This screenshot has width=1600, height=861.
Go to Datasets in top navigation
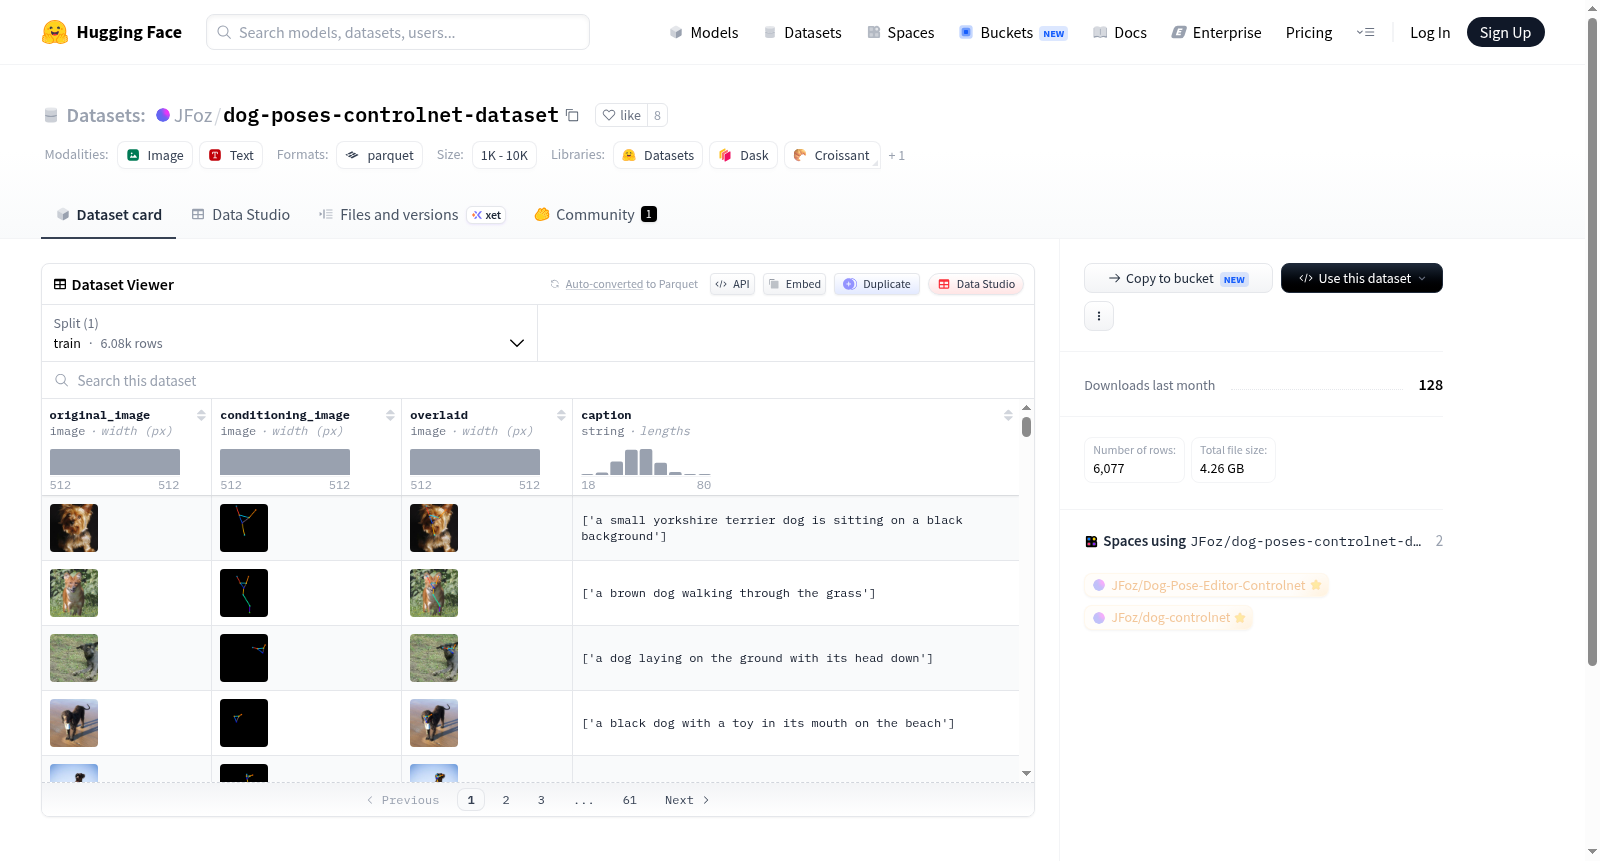802,32
